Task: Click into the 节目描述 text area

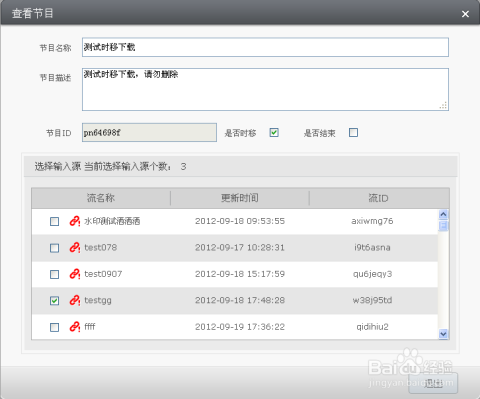Action: (x=265, y=89)
